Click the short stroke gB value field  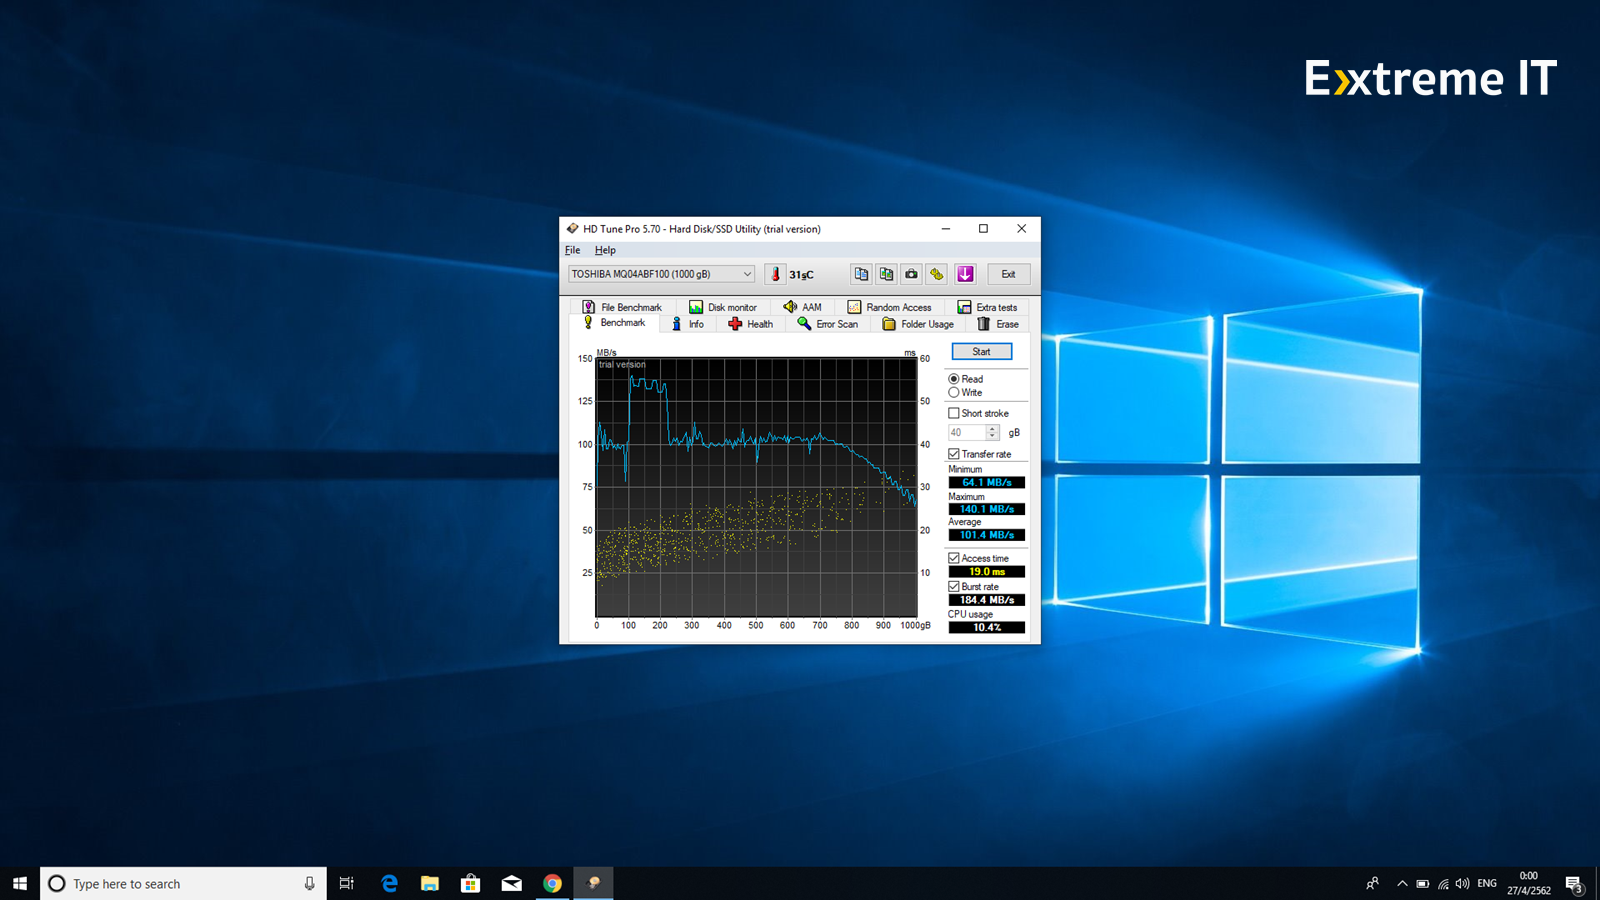pyautogui.click(x=967, y=433)
